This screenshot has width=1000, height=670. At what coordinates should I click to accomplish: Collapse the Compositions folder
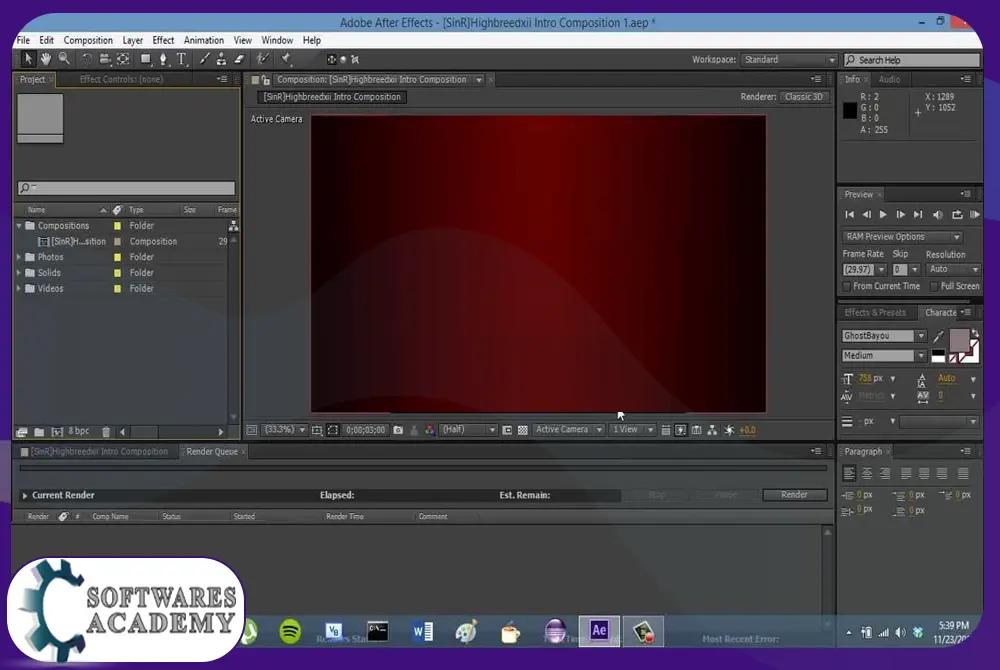[19, 226]
